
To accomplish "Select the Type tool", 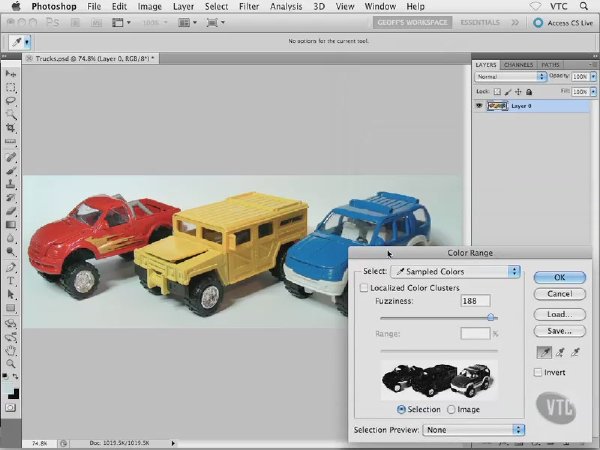I will pos(11,280).
